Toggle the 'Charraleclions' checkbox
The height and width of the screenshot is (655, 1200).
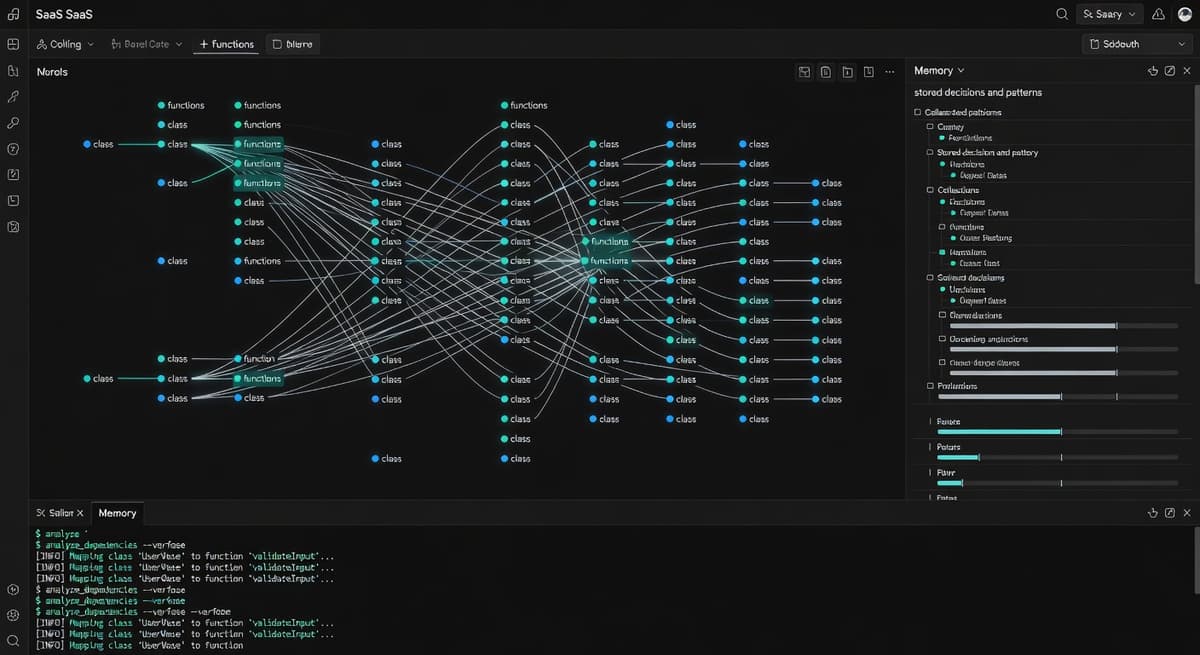pos(942,315)
